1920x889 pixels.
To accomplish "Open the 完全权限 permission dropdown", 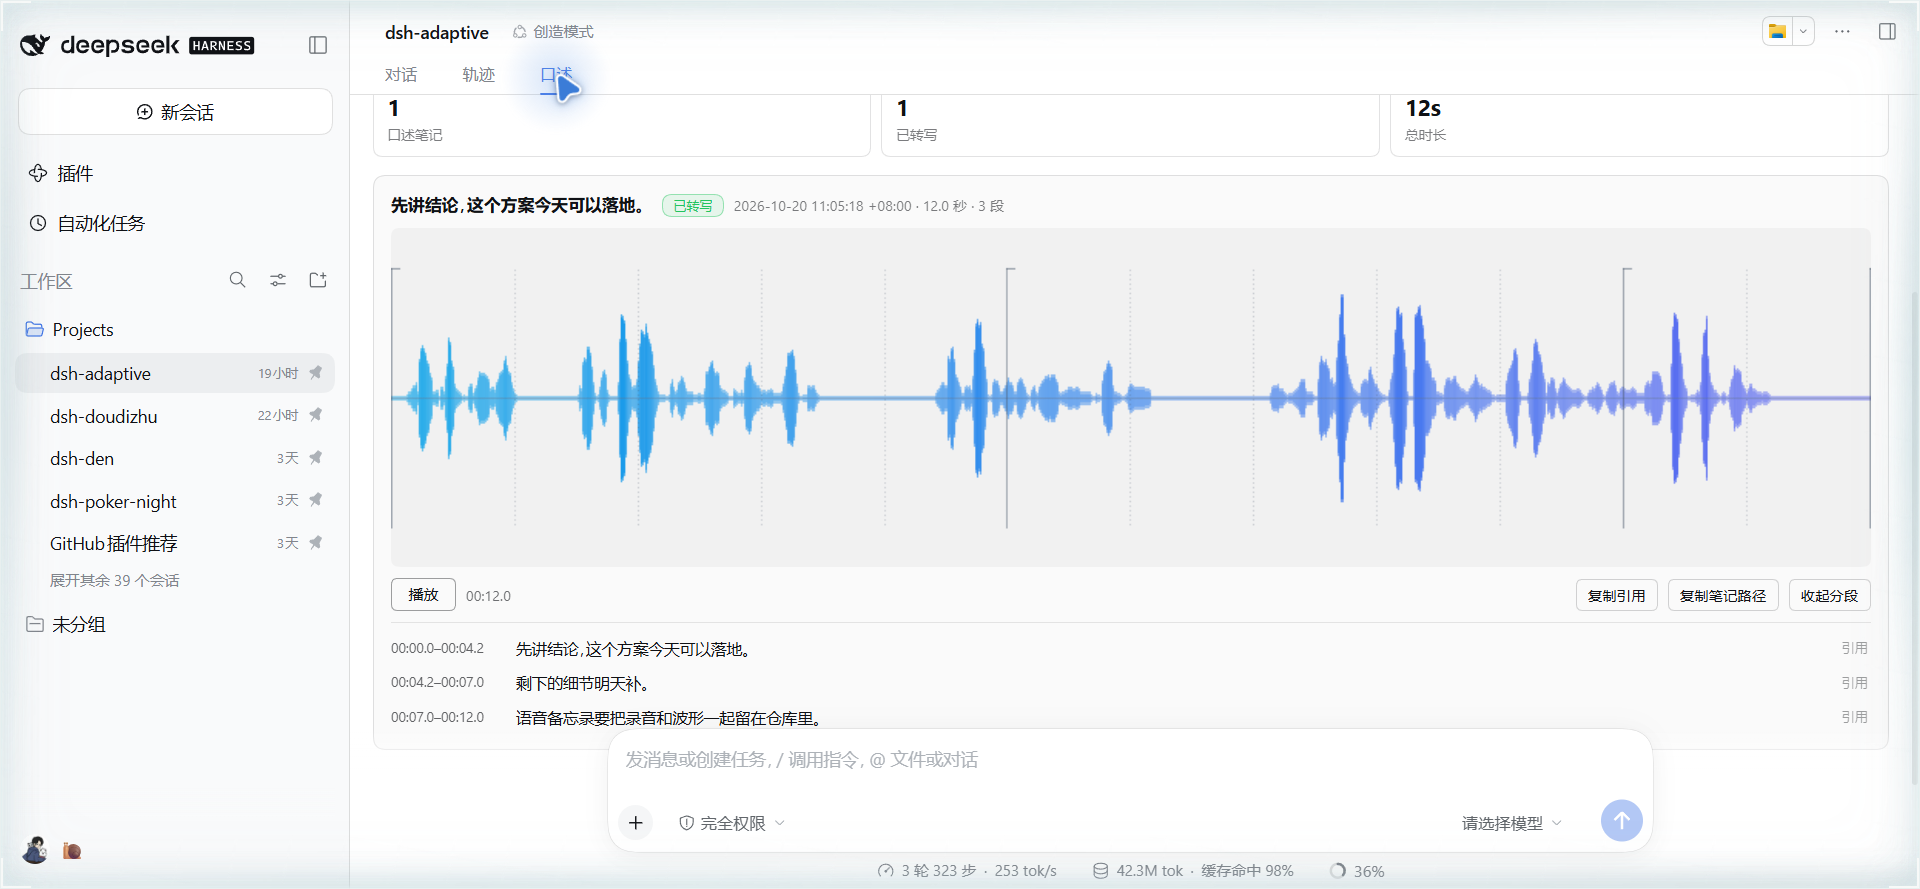I will [x=732, y=823].
